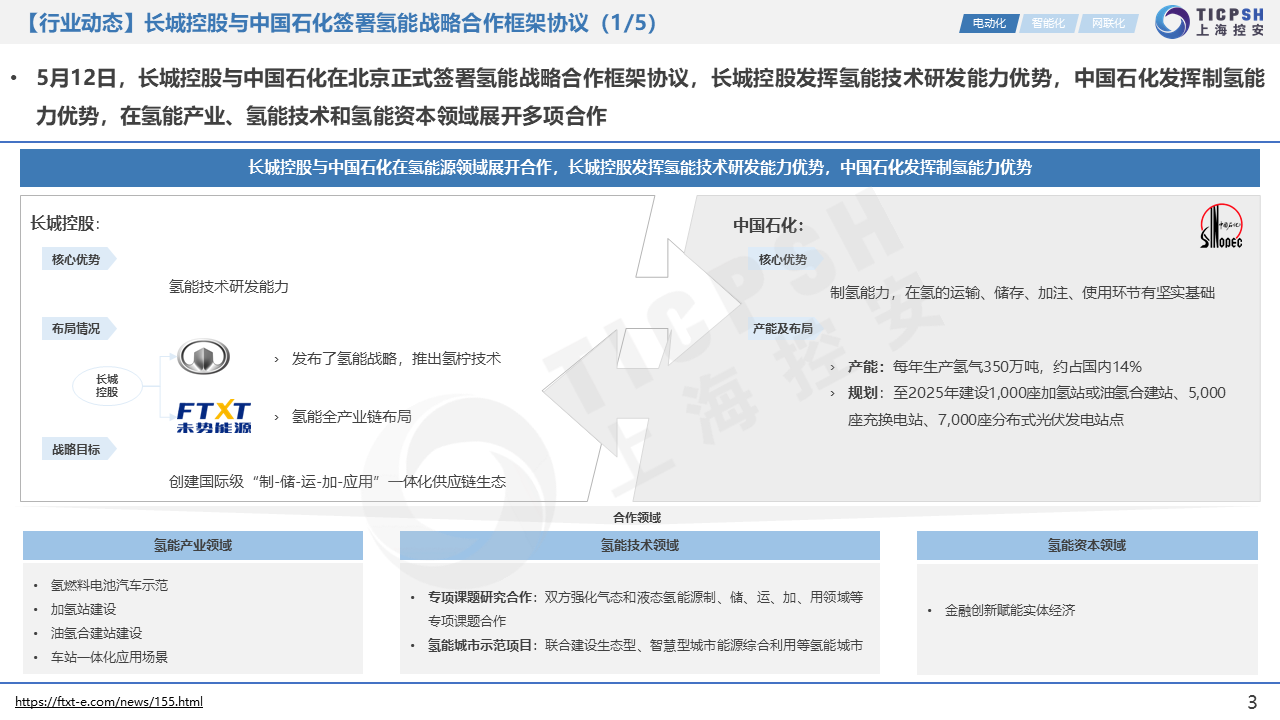Select the 战略目标 tag

[76, 450]
